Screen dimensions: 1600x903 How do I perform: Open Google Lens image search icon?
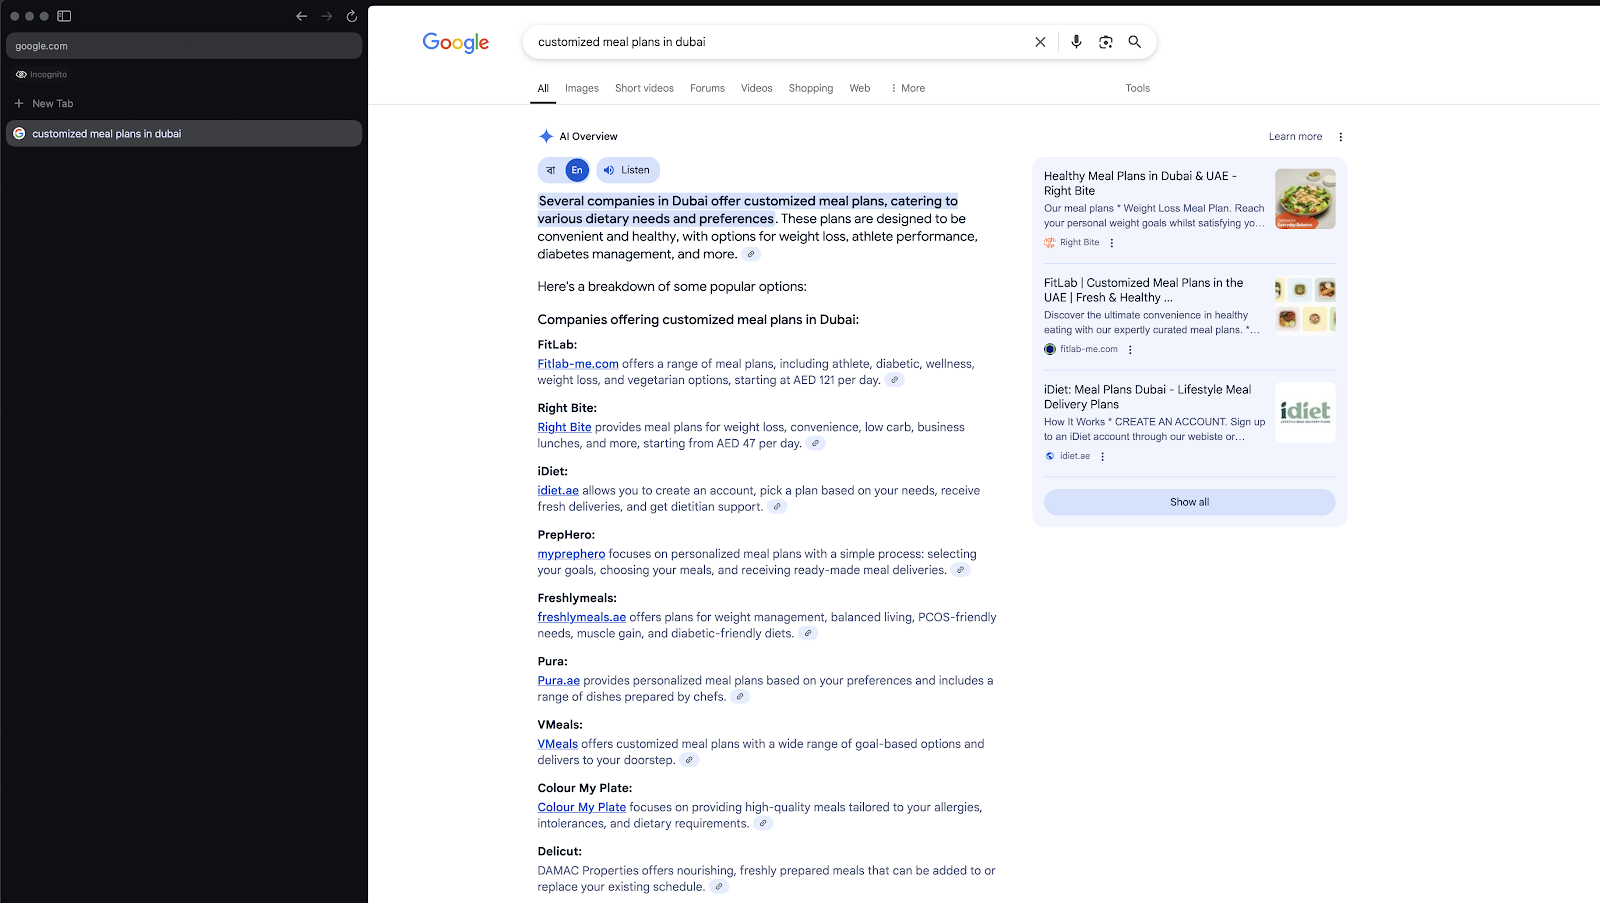(1105, 42)
